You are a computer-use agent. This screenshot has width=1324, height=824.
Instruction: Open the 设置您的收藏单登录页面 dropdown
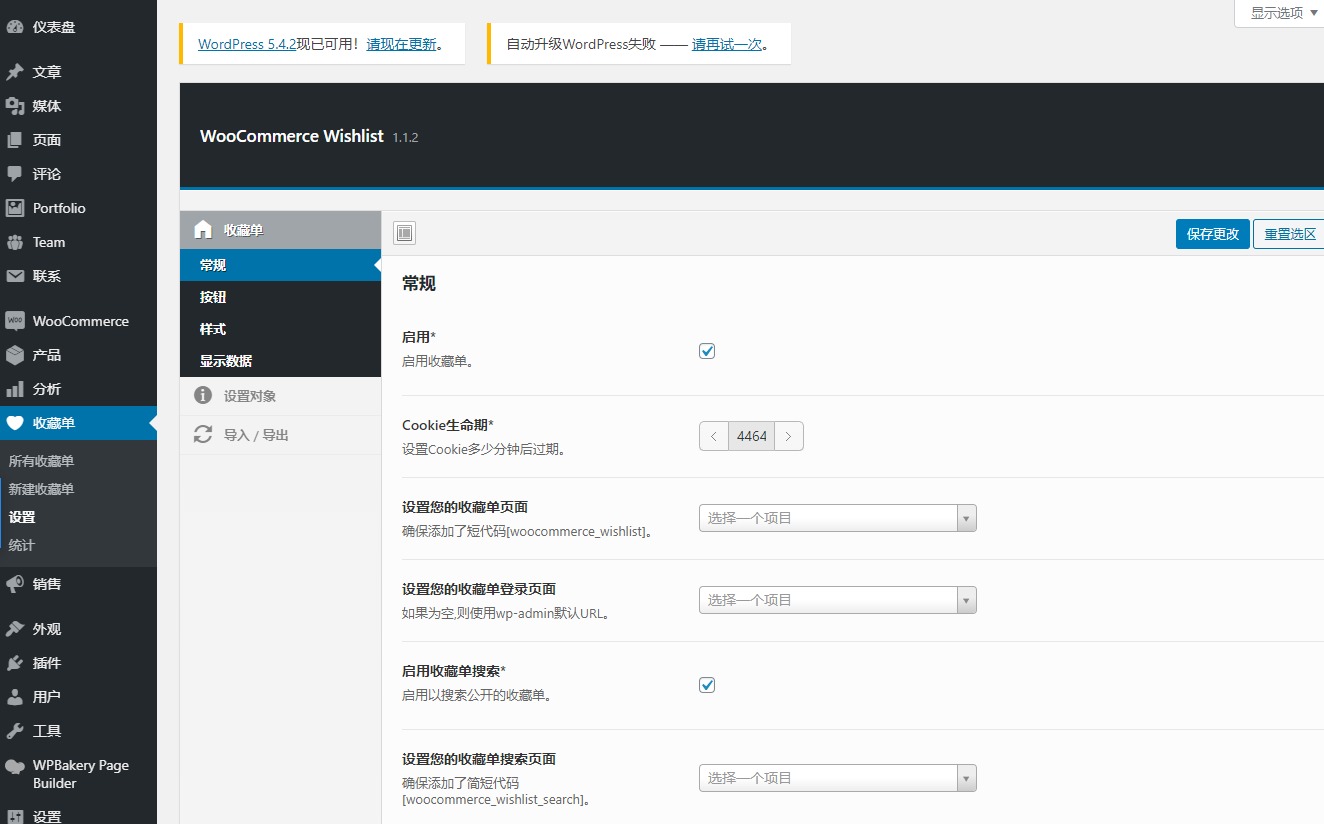(x=837, y=600)
